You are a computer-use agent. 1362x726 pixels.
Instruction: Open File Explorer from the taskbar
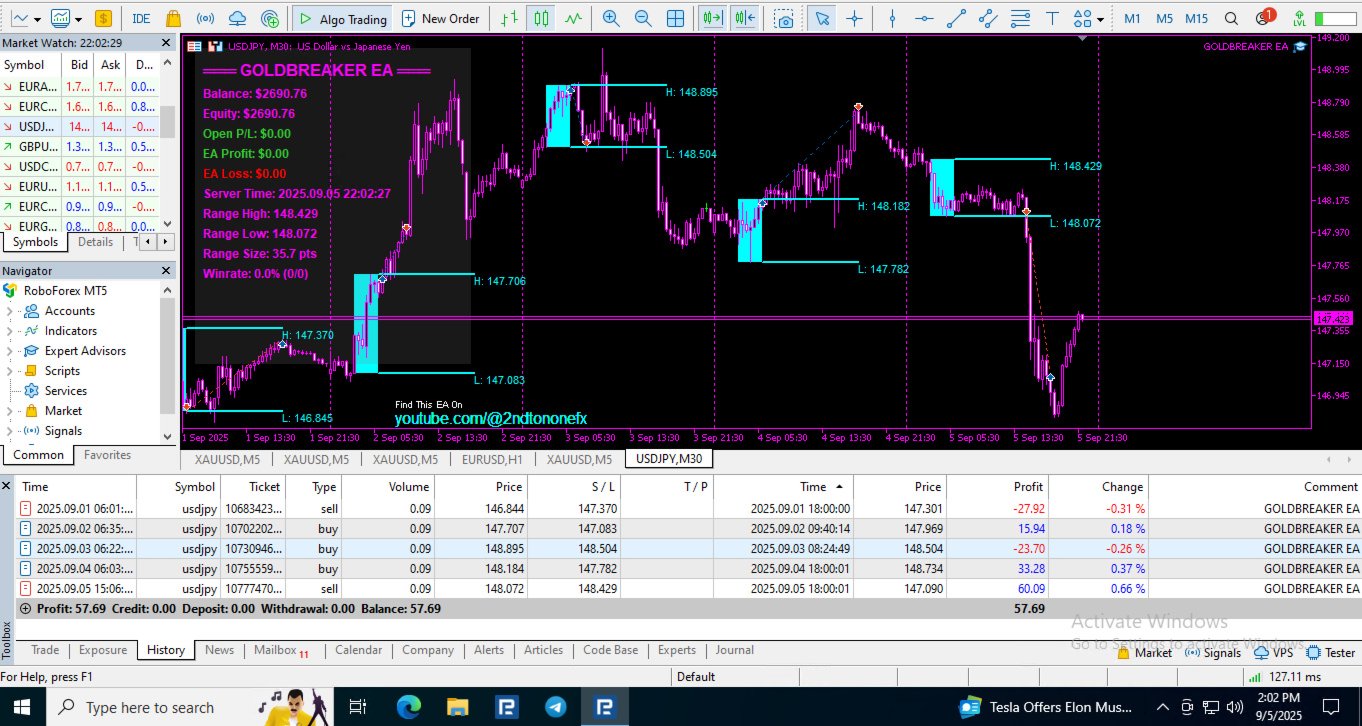(x=458, y=707)
